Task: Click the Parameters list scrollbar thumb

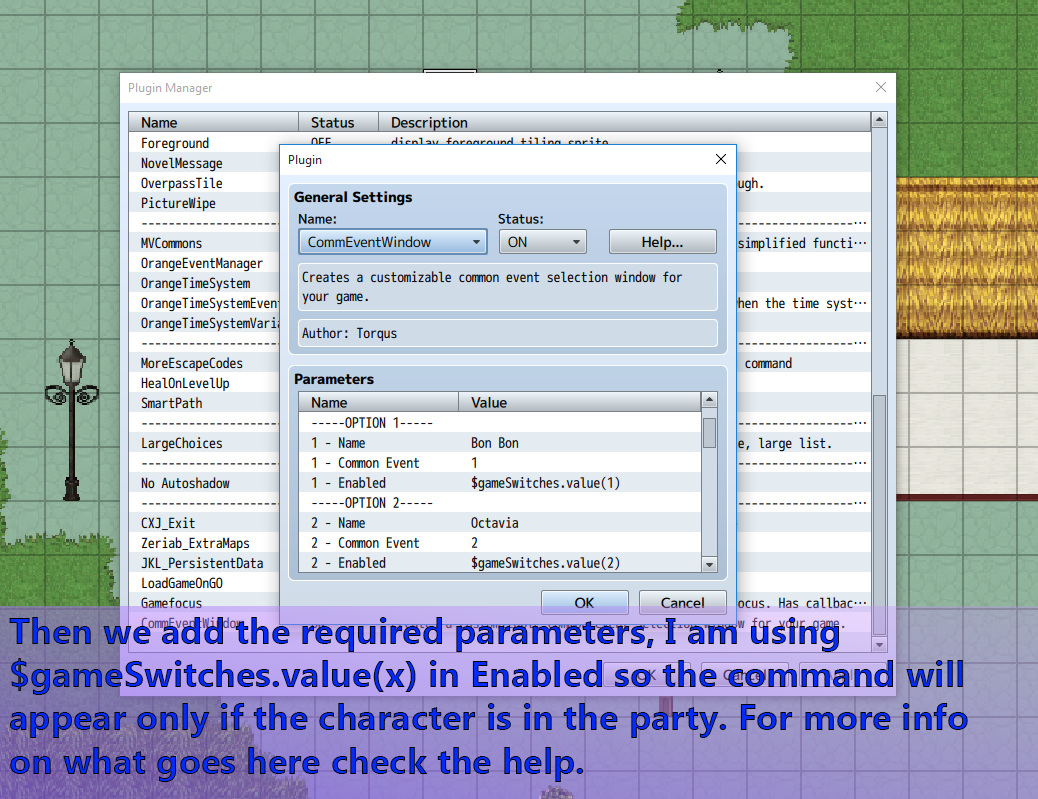Action: click(x=709, y=433)
